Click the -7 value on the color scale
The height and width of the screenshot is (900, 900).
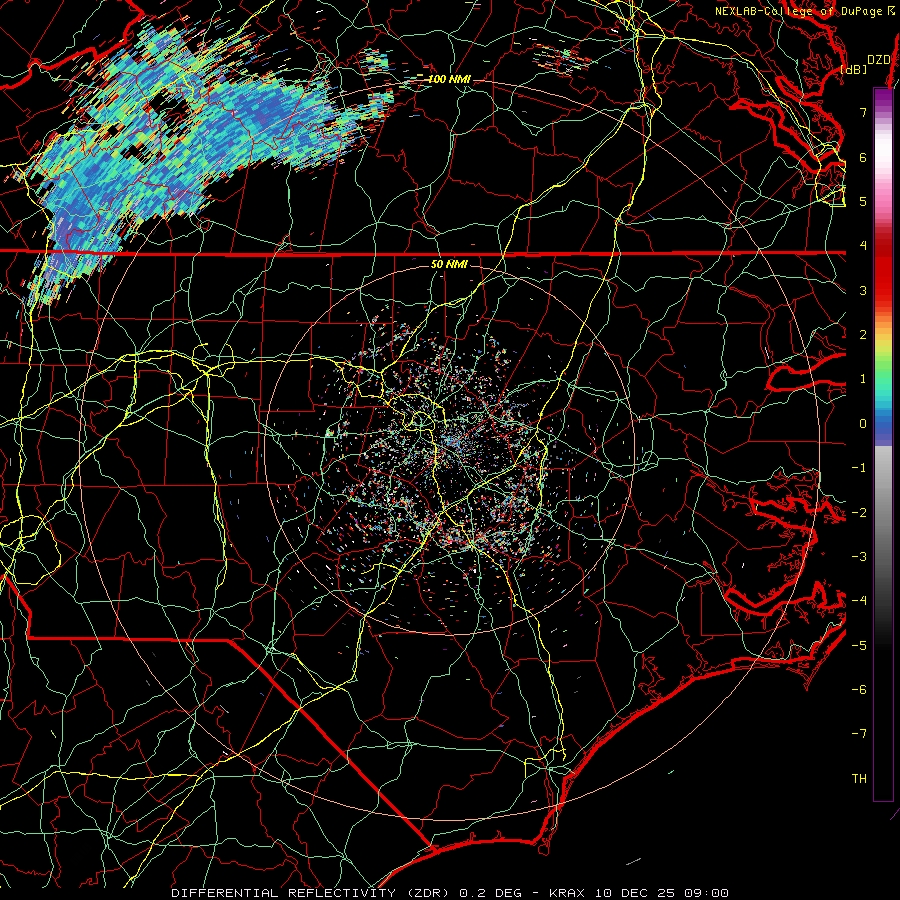click(859, 734)
